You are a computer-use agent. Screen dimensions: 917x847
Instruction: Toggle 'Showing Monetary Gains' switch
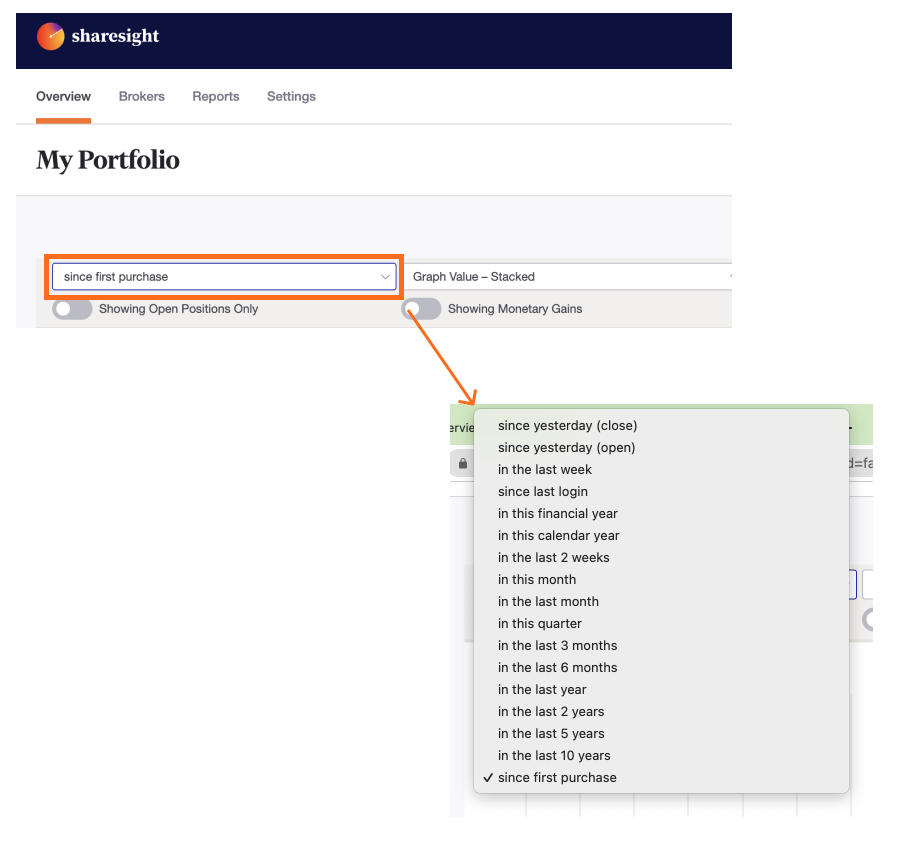click(421, 309)
